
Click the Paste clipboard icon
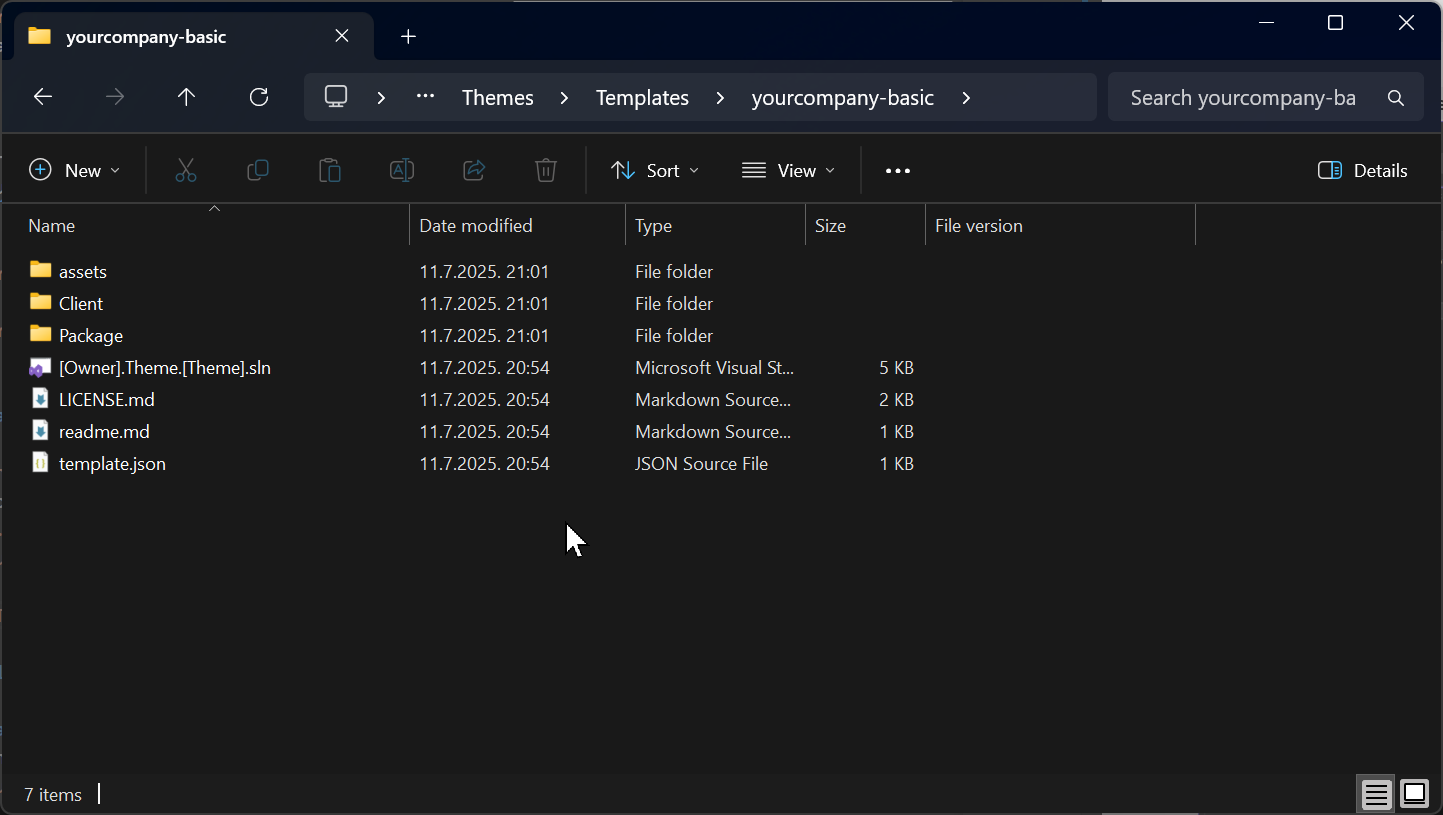tap(330, 171)
